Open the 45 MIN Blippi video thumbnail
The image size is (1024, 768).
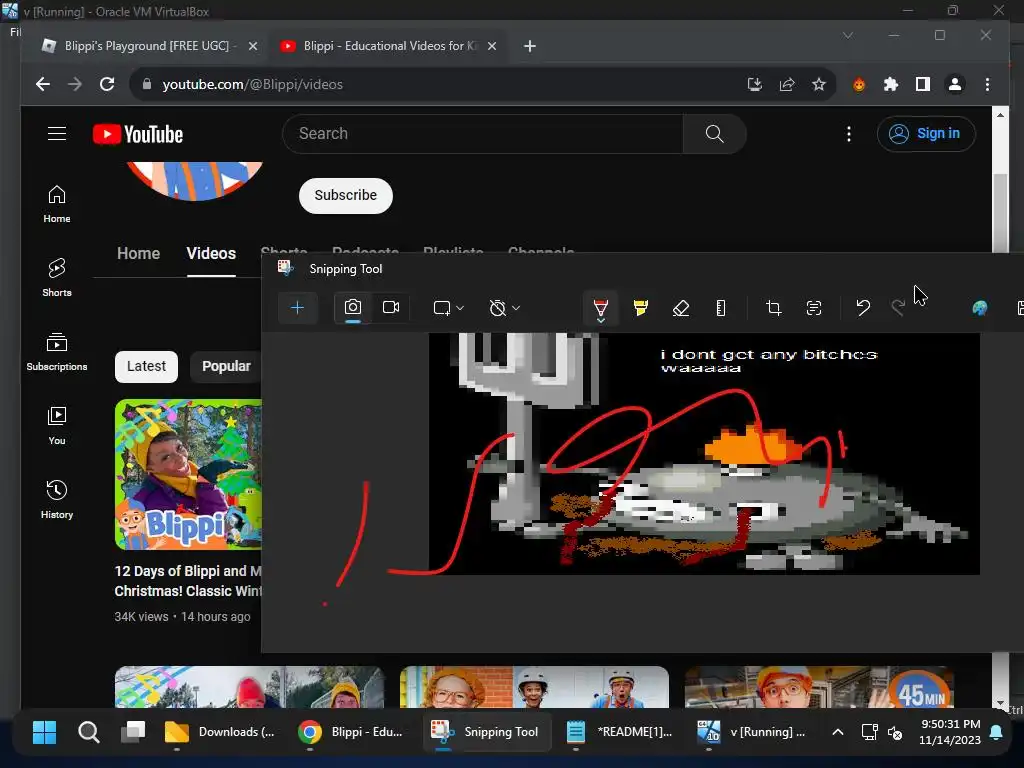click(819, 687)
